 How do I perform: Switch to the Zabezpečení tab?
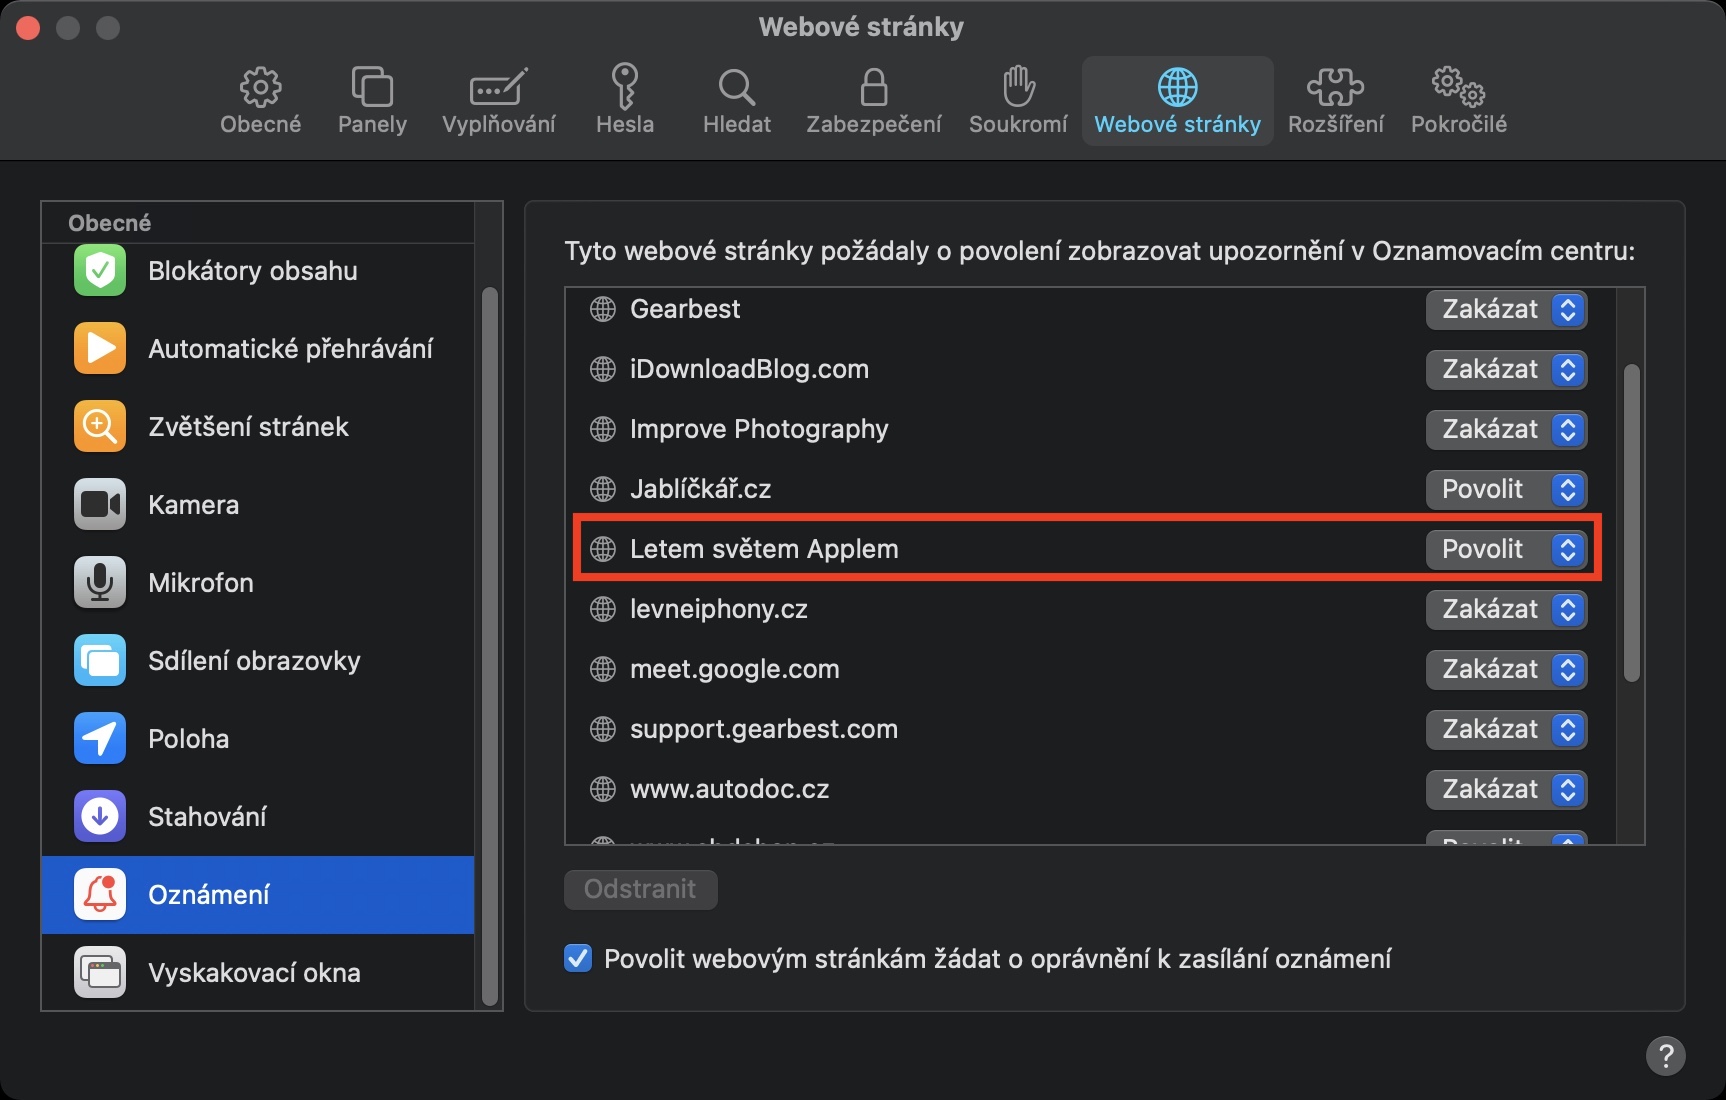tap(874, 101)
